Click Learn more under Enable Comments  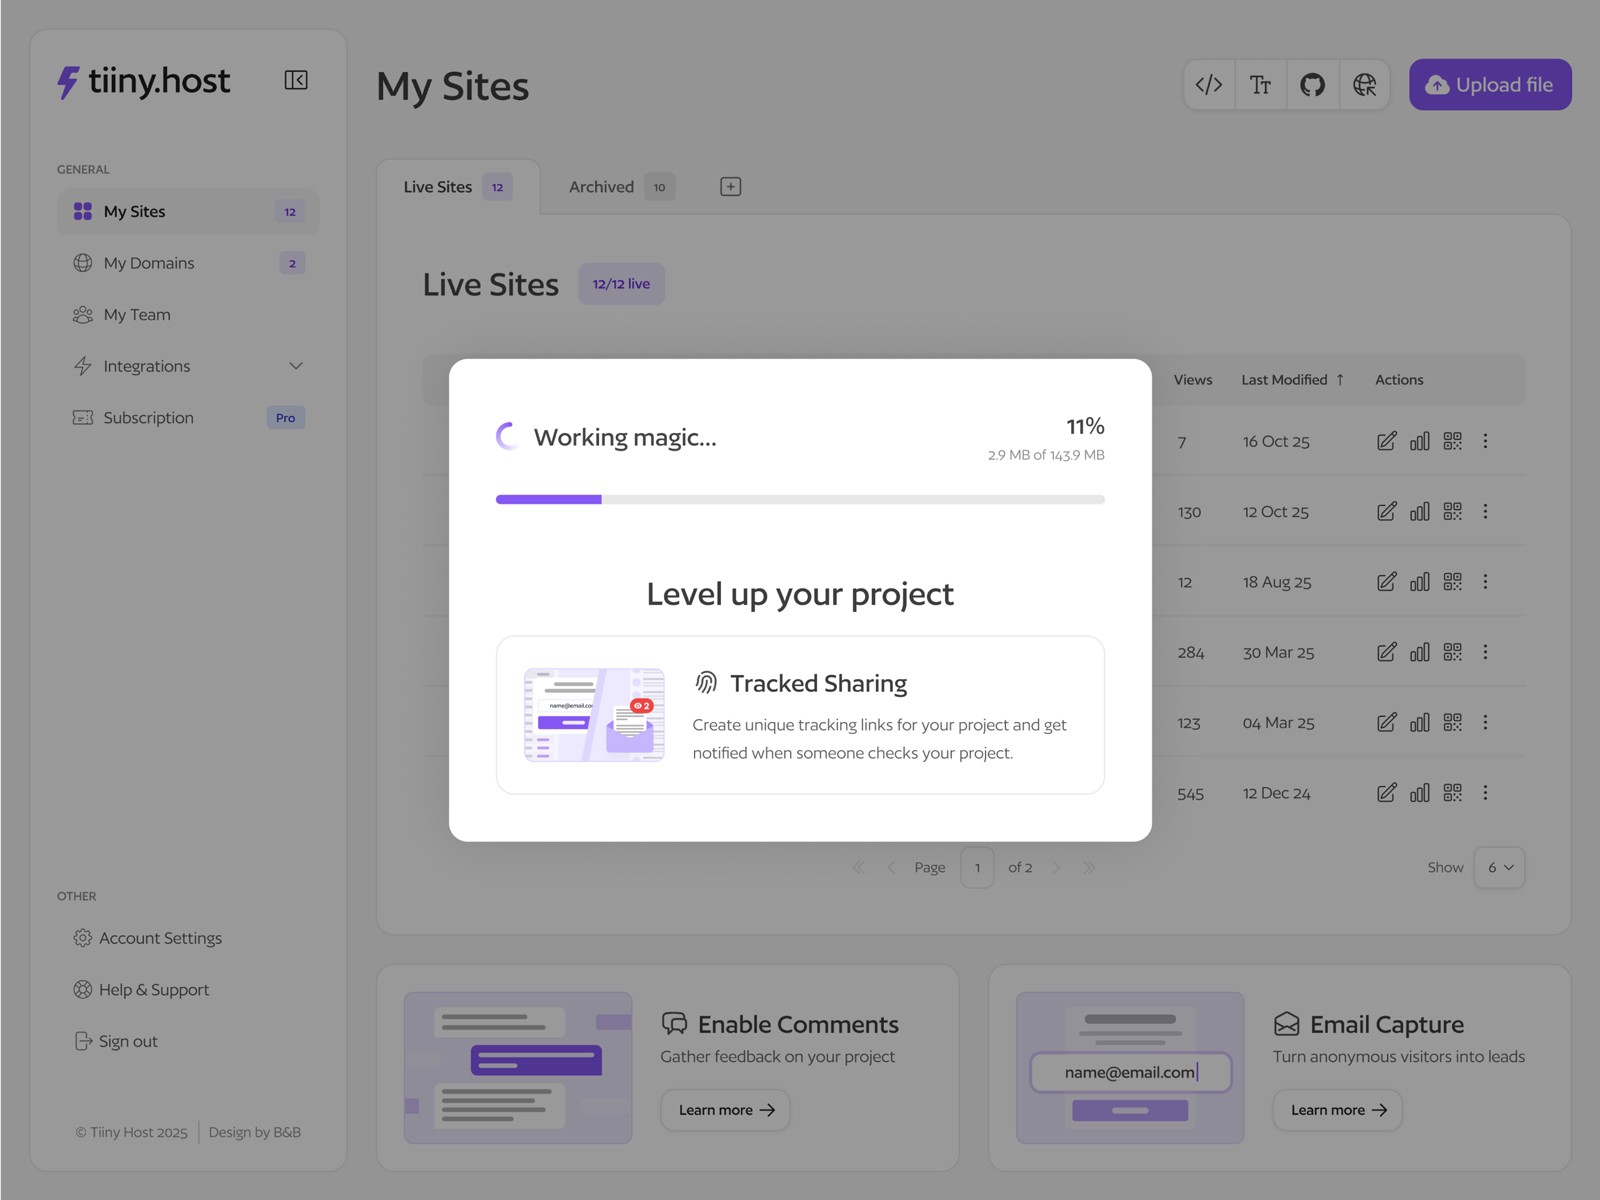click(724, 1110)
